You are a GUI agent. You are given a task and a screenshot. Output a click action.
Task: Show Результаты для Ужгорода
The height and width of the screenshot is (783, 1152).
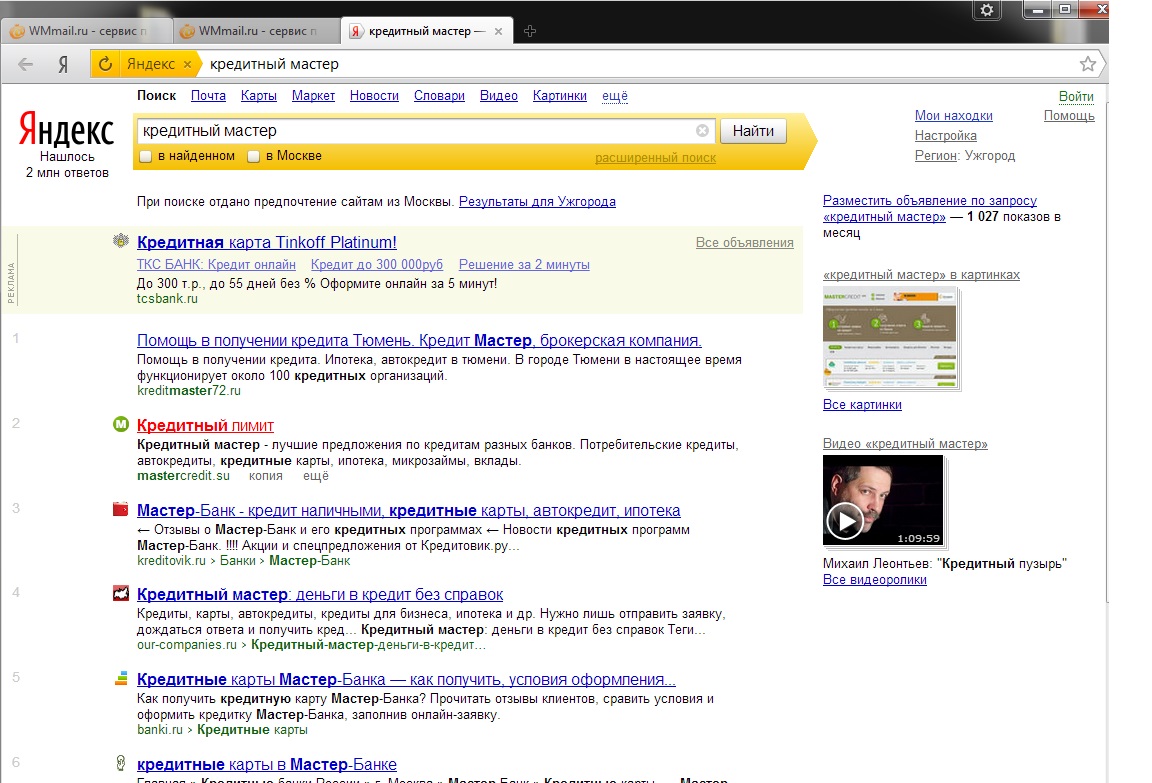point(537,201)
